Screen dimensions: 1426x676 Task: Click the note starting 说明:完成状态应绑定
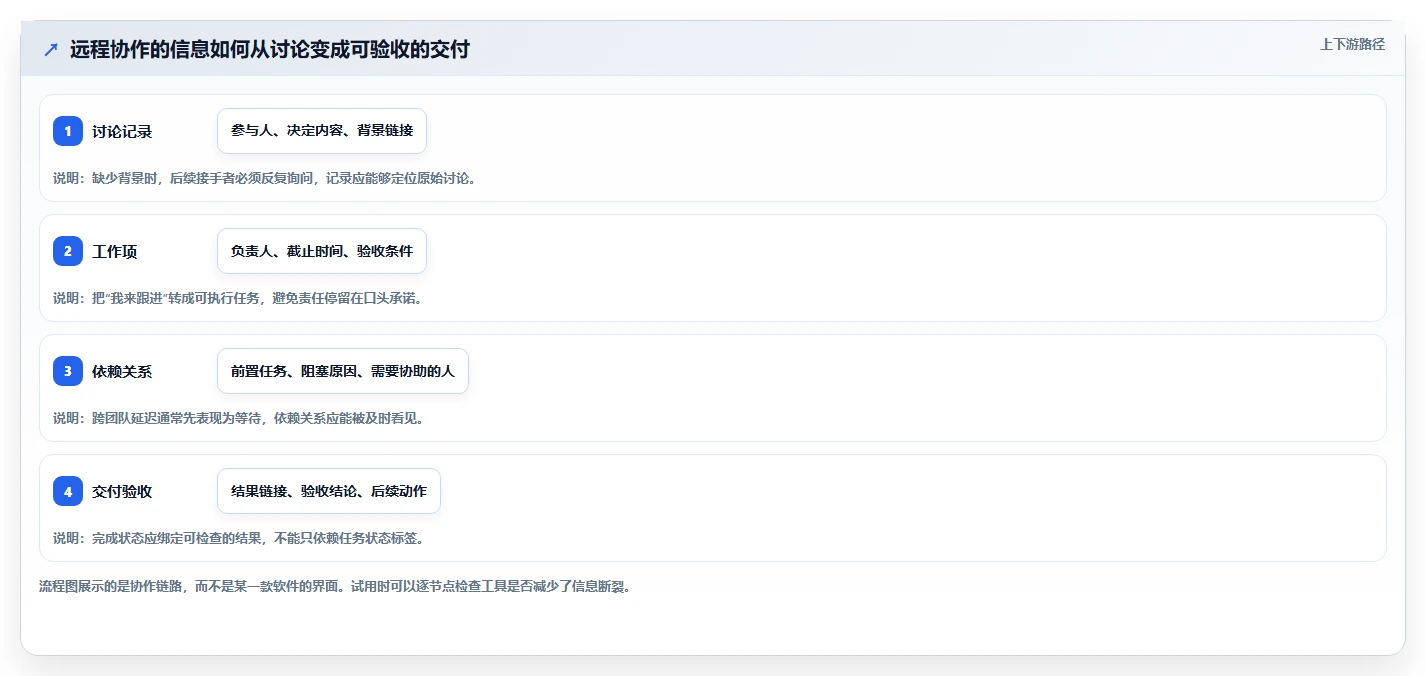(x=239, y=538)
